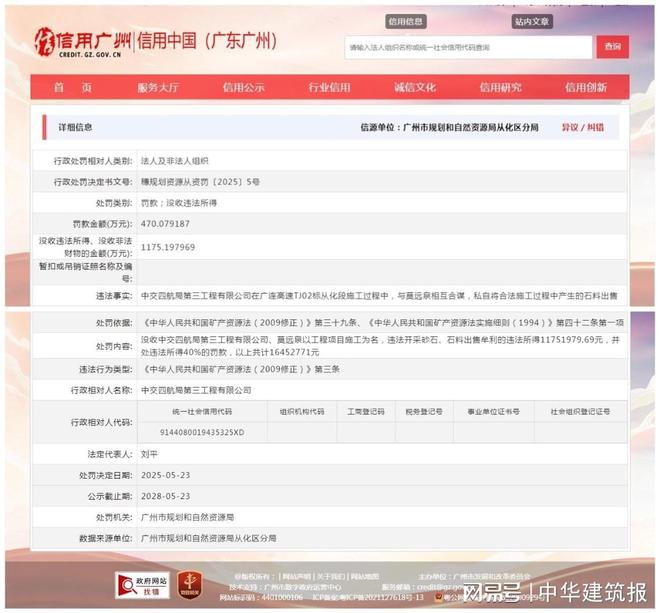Open 诚信文化 navigation item

[415, 87]
